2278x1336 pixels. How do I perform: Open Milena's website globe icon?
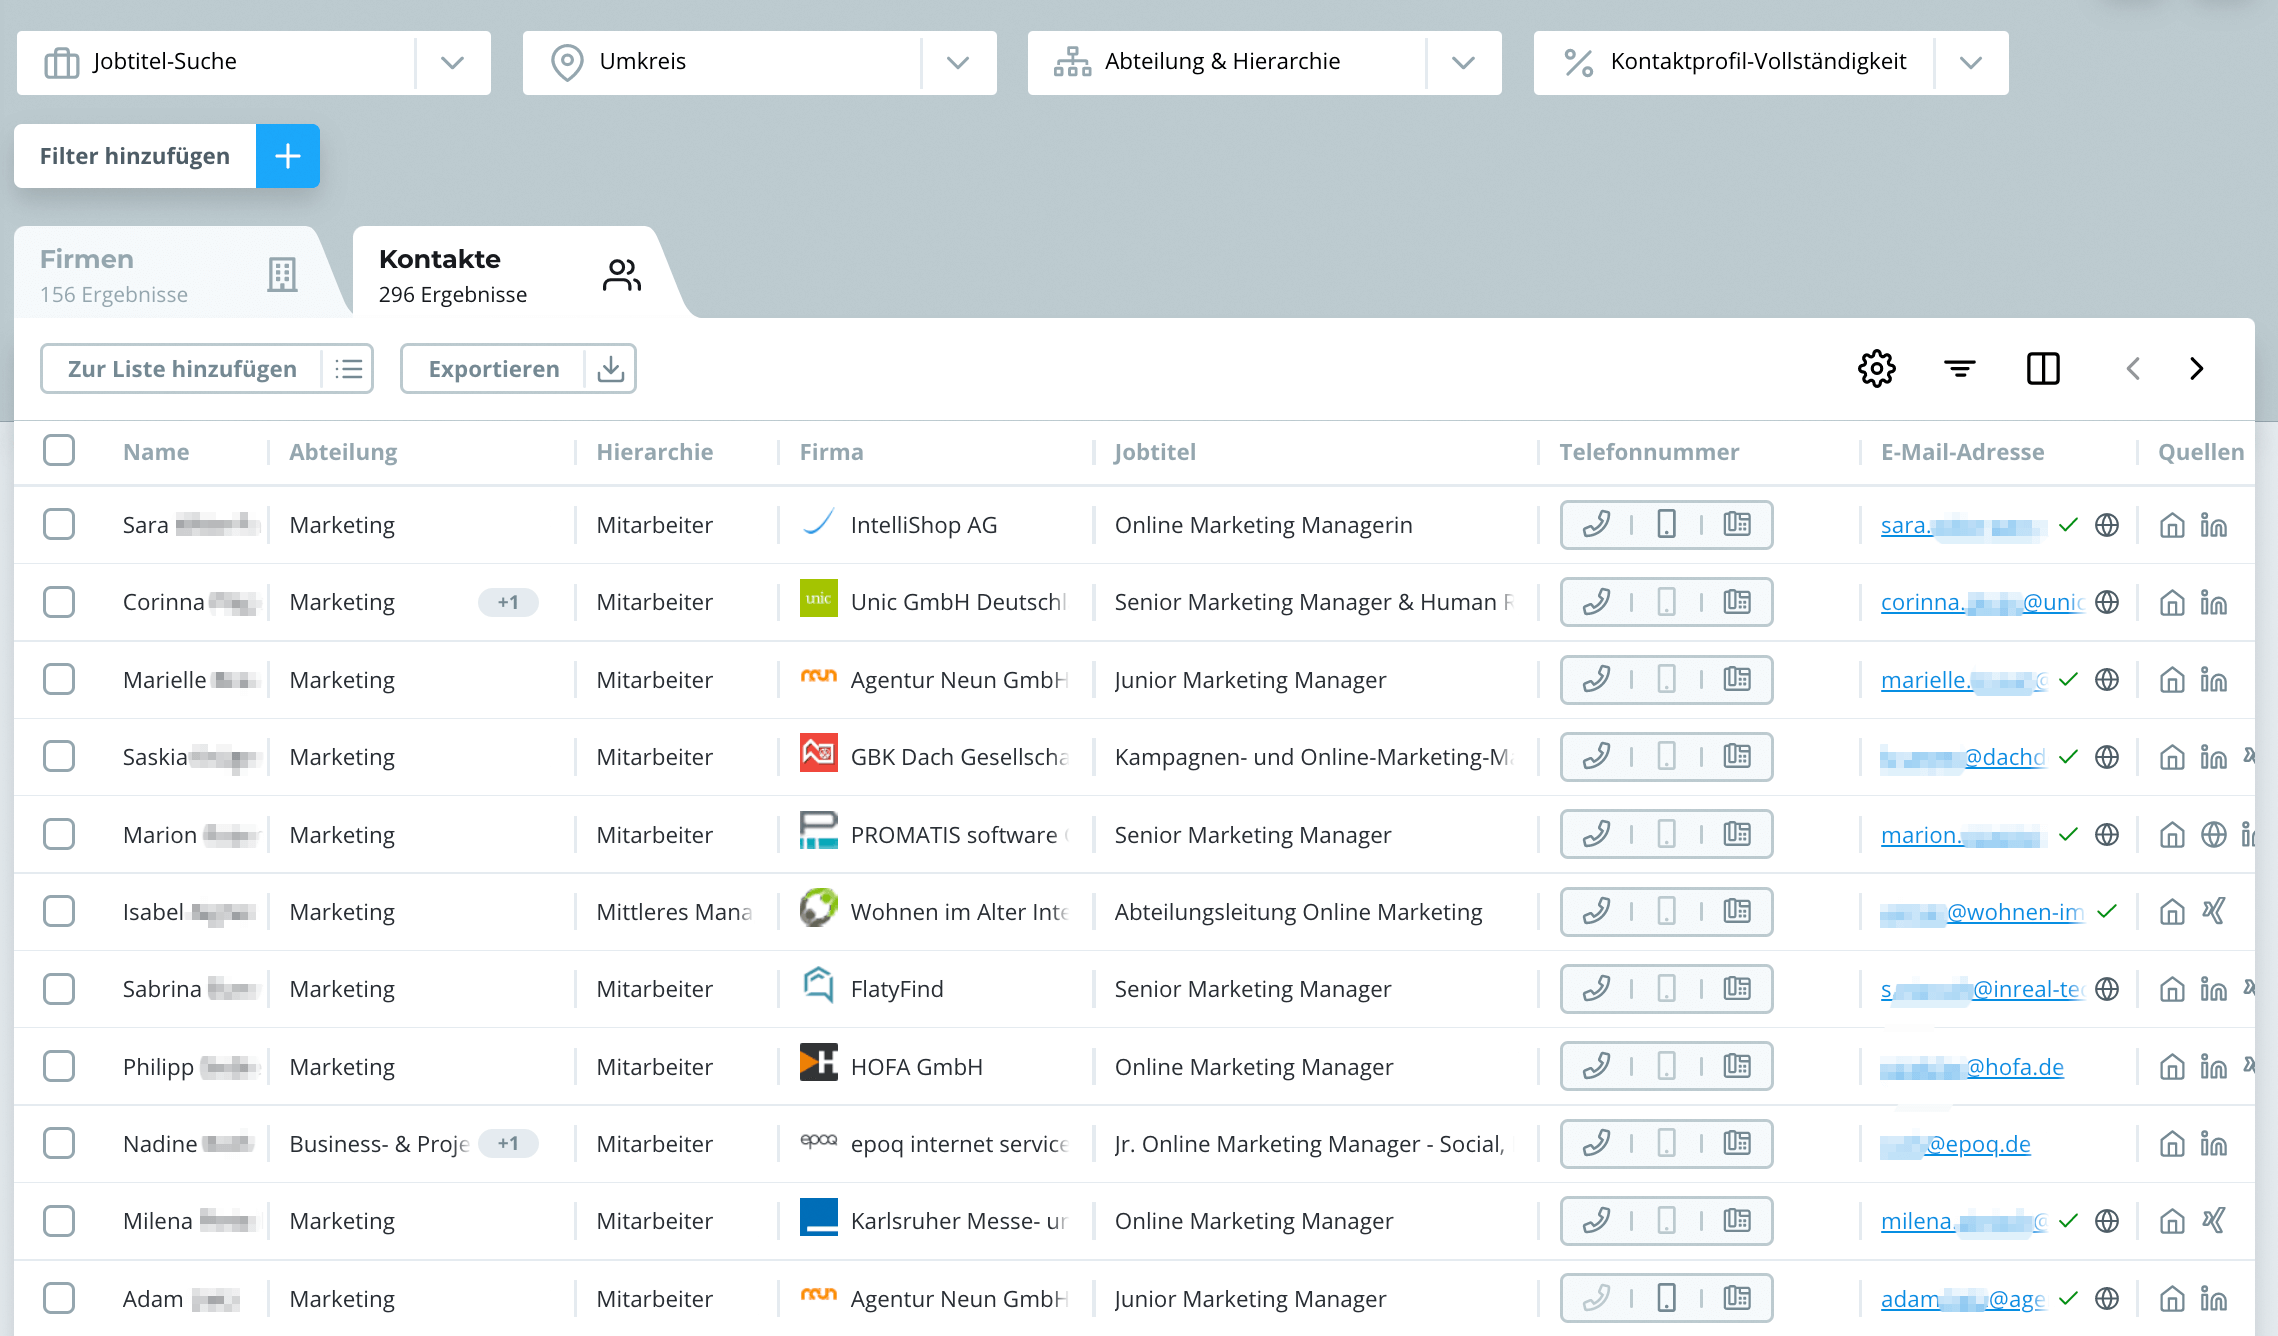[2107, 1220]
